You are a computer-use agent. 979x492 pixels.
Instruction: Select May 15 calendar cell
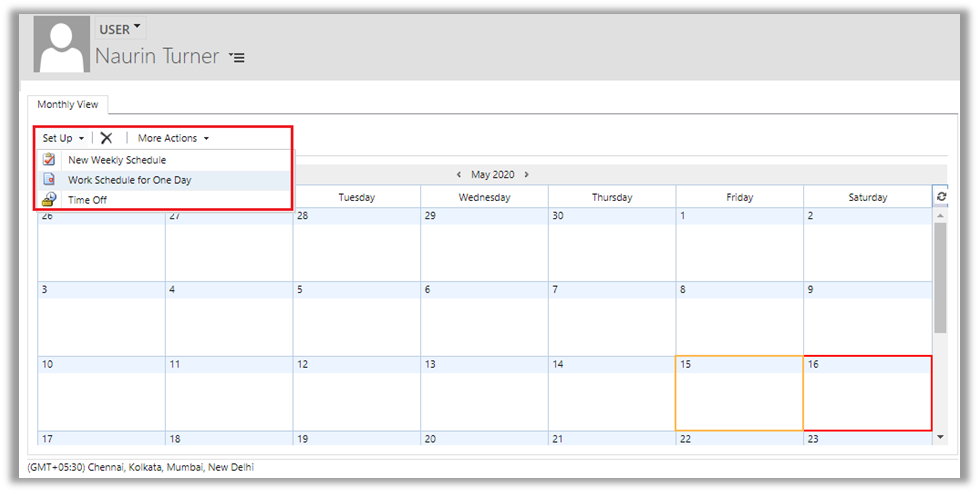739,393
